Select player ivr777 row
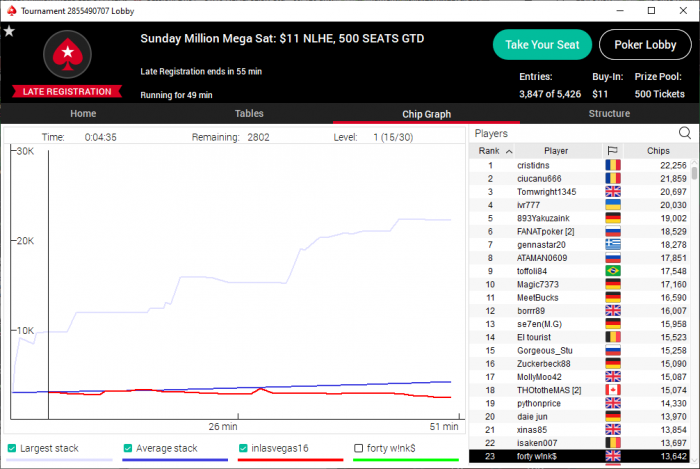The height and width of the screenshot is (469, 700). pos(579,205)
